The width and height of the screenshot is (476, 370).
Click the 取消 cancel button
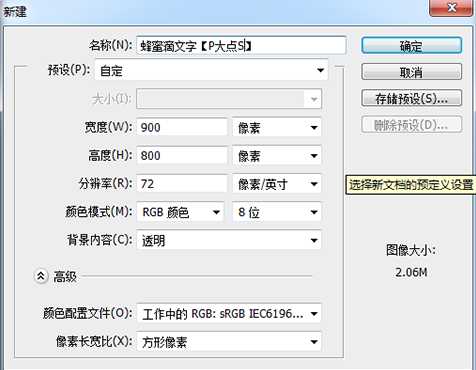412,72
